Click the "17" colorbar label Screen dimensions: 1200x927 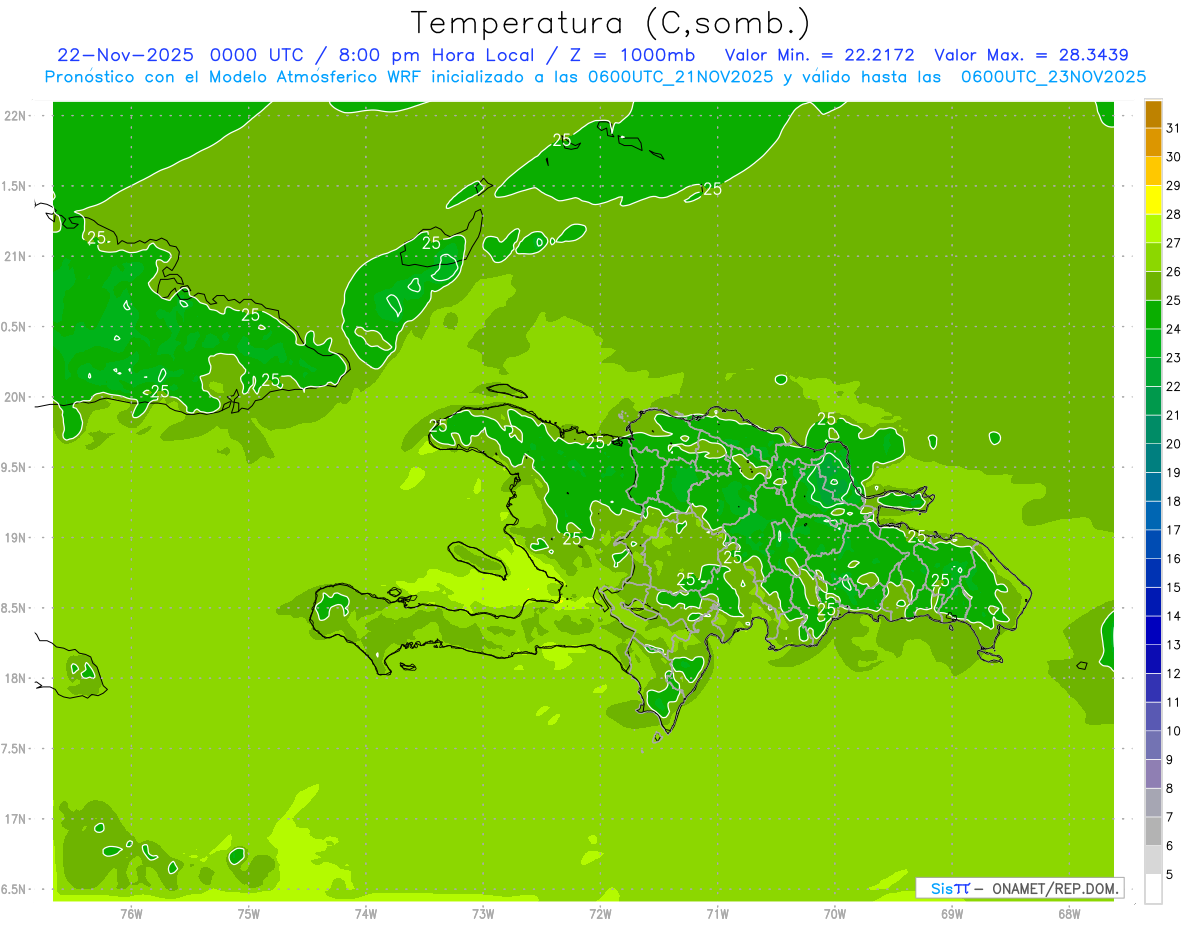[1173, 530]
